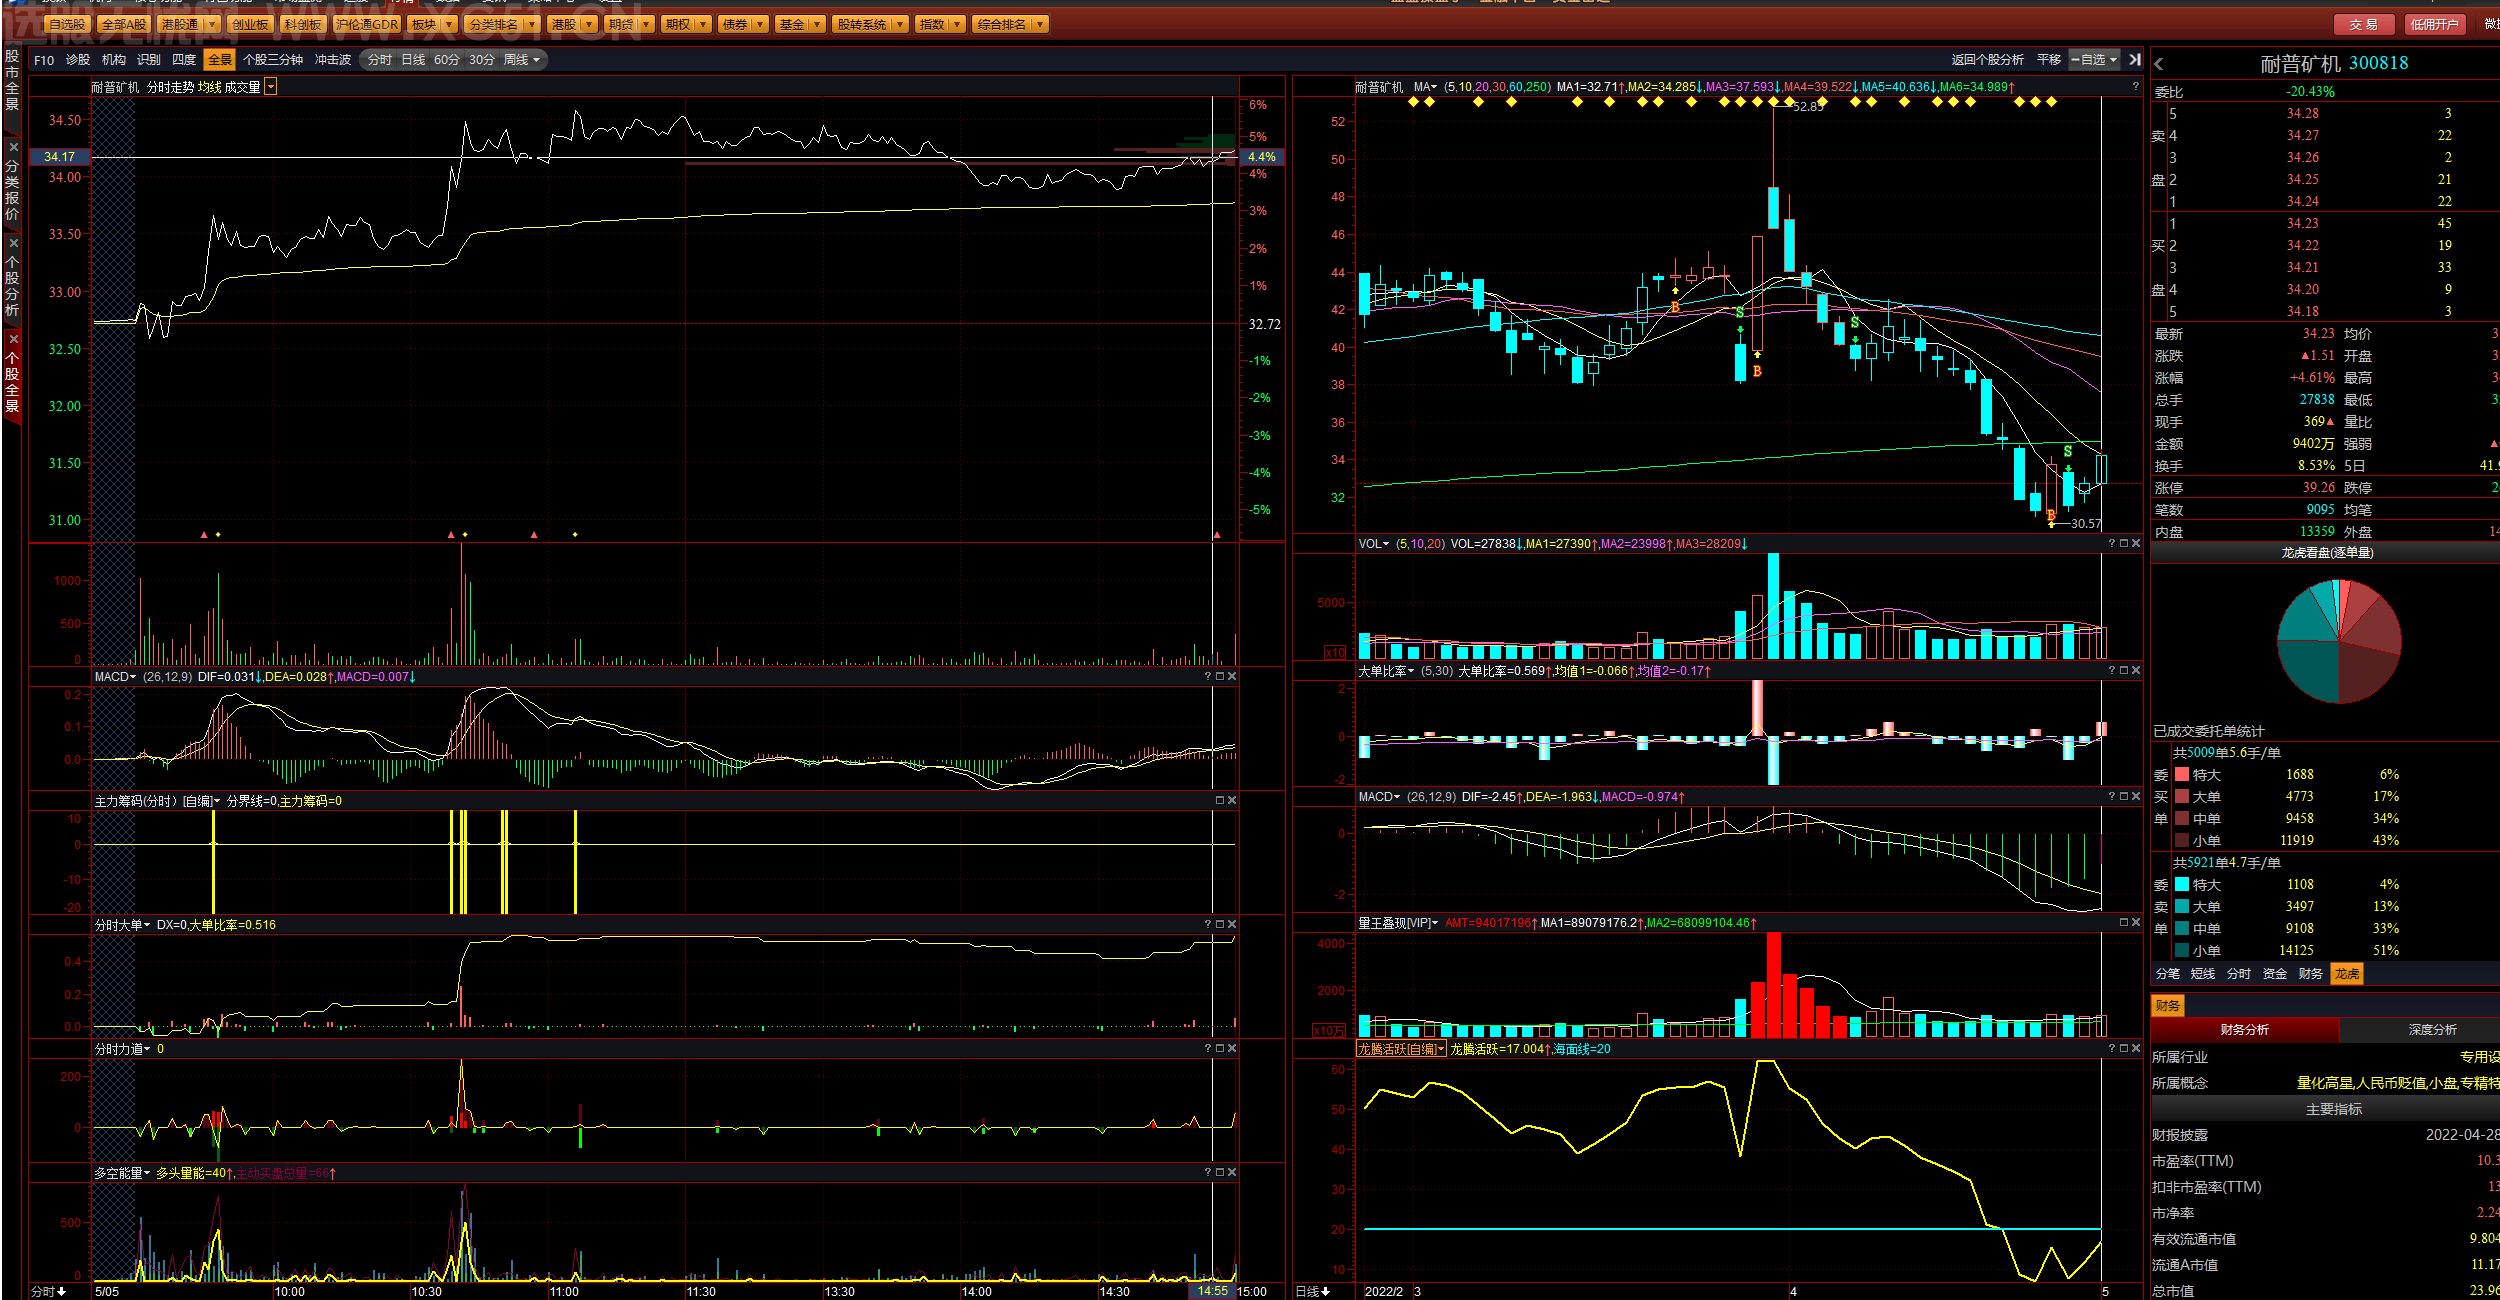
Task: Expand the 期权 dropdown
Action: point(704,24)
